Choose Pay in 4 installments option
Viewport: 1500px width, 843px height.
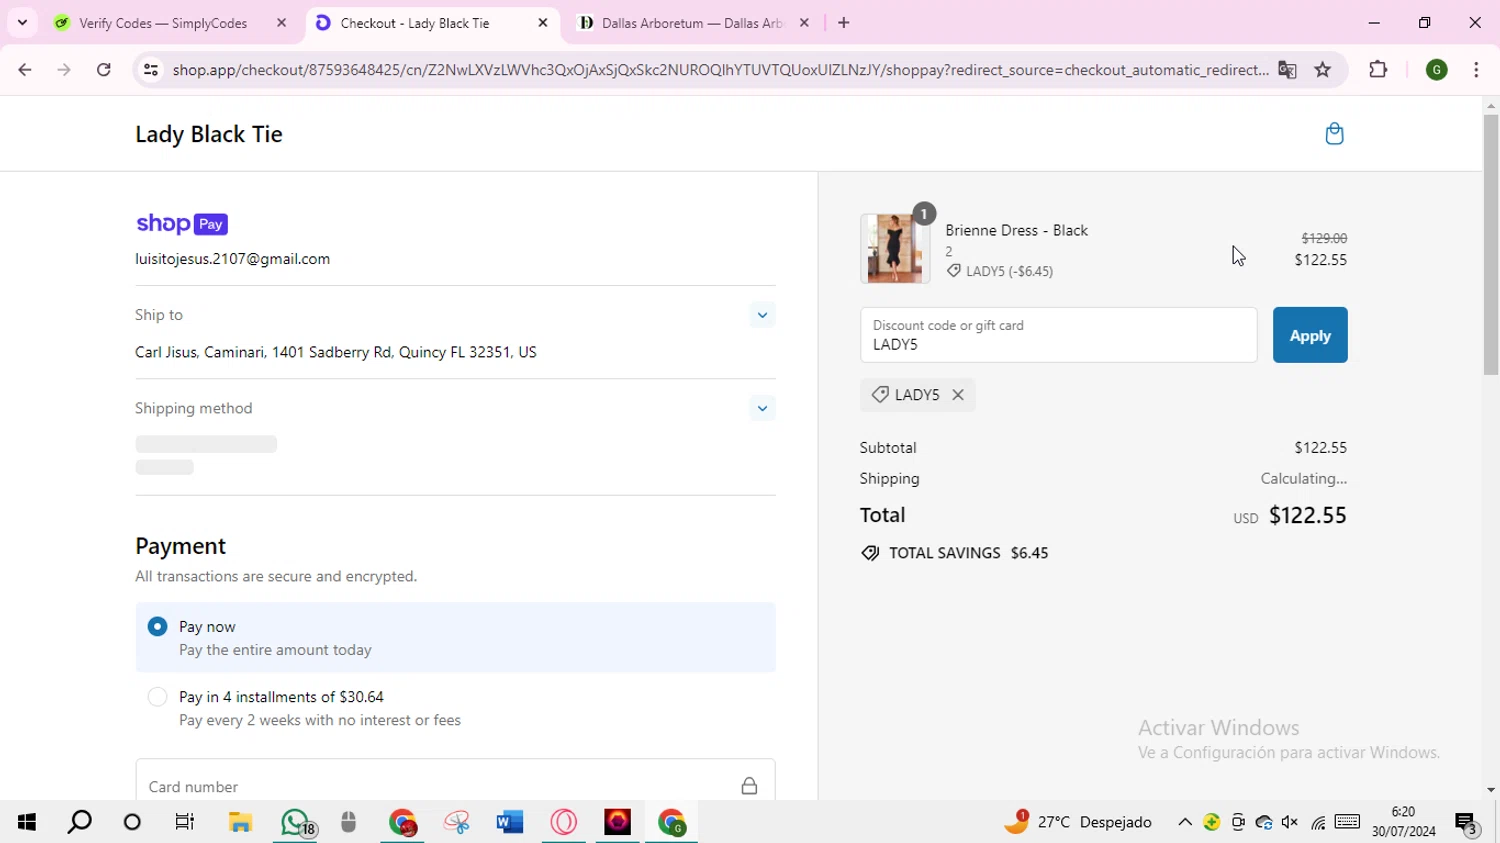pos(157,697)
